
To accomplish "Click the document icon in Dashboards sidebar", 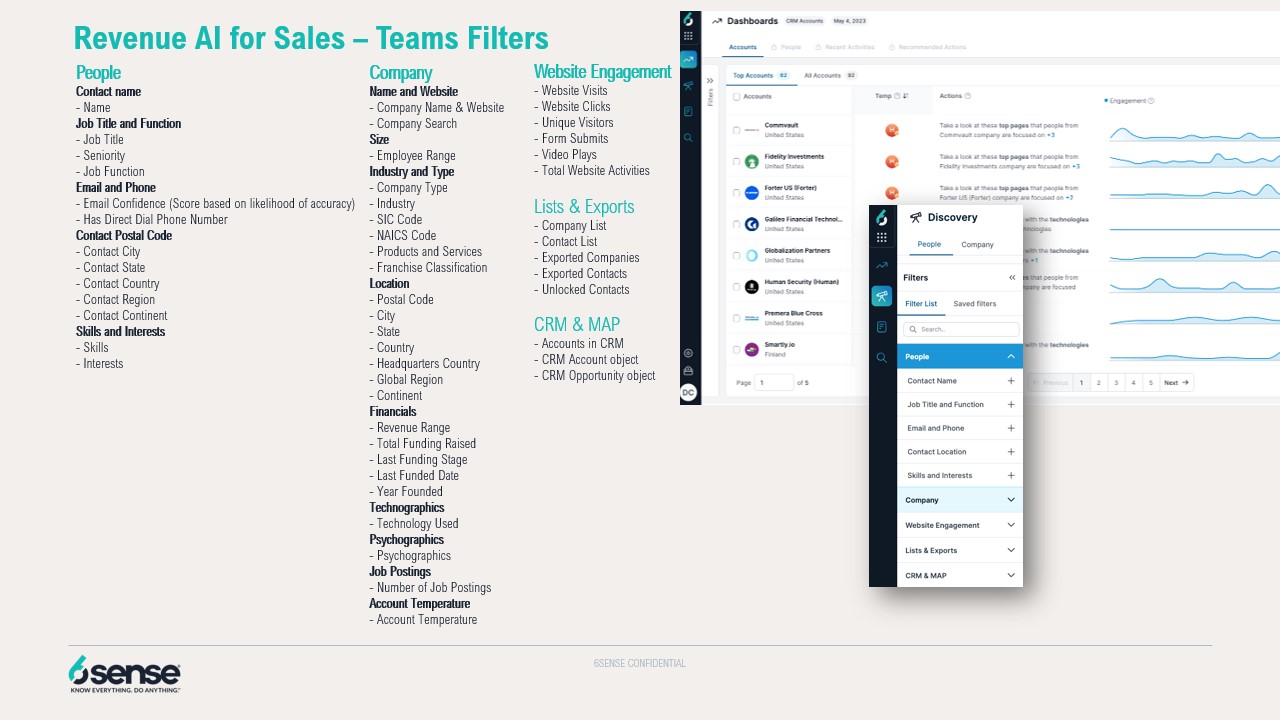I will pyautogui.click(x=688, y=111).
